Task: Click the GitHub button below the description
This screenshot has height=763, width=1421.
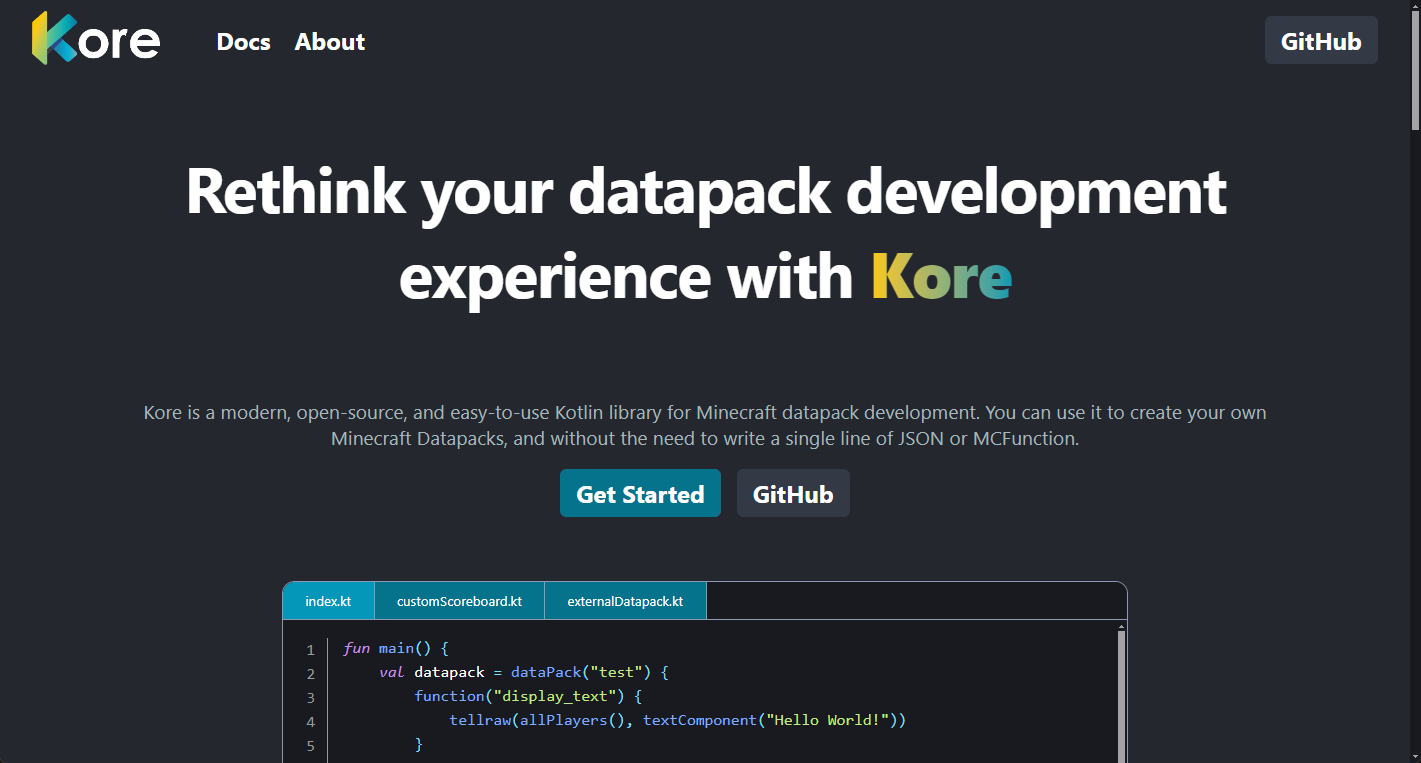Action: click(x=793, y=494)
